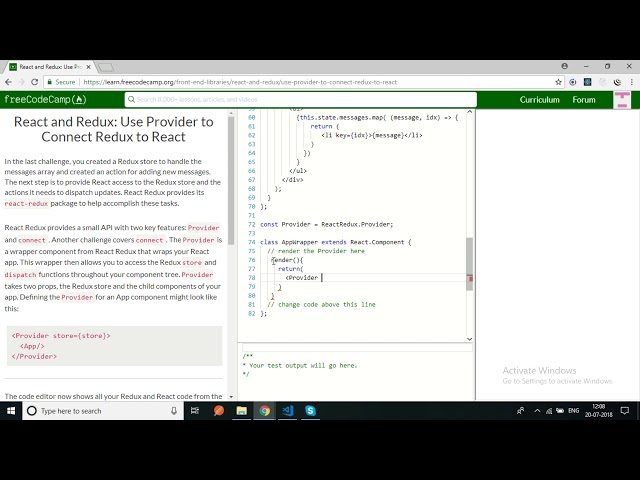Open the user profile avatar in the header

pos(622,100)
